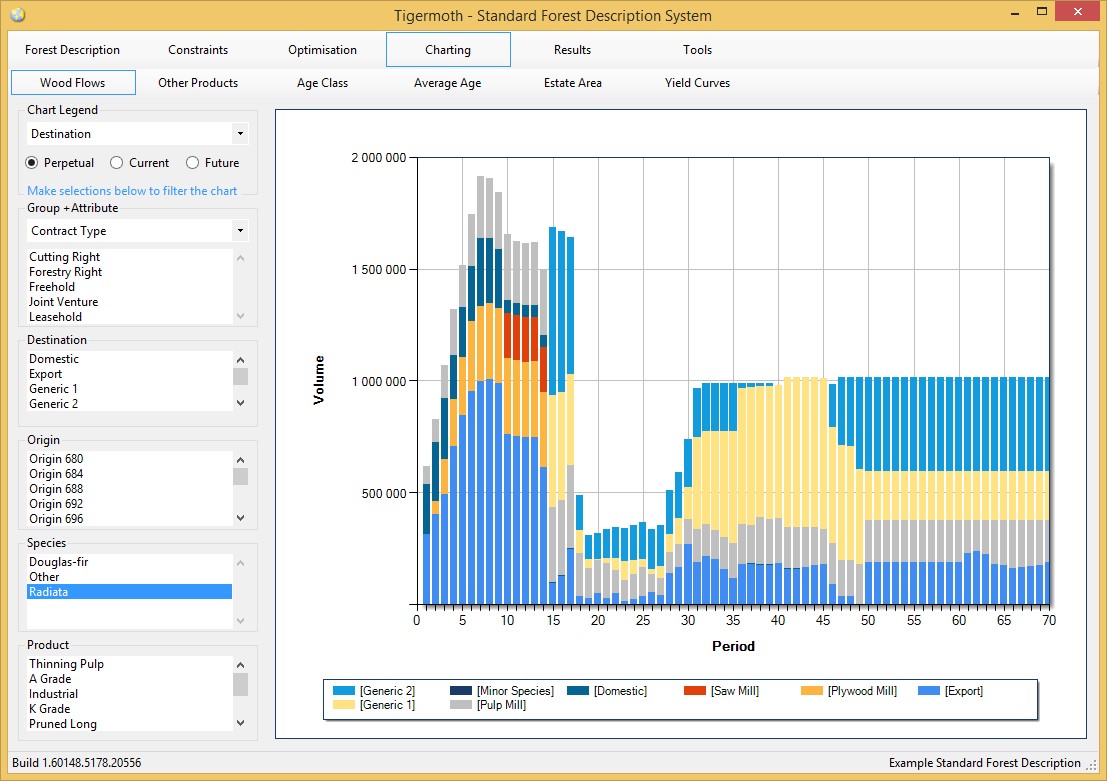Show the Age Class chart
The height and width of the screenshot is (781, 1107).
coord(322,83)
